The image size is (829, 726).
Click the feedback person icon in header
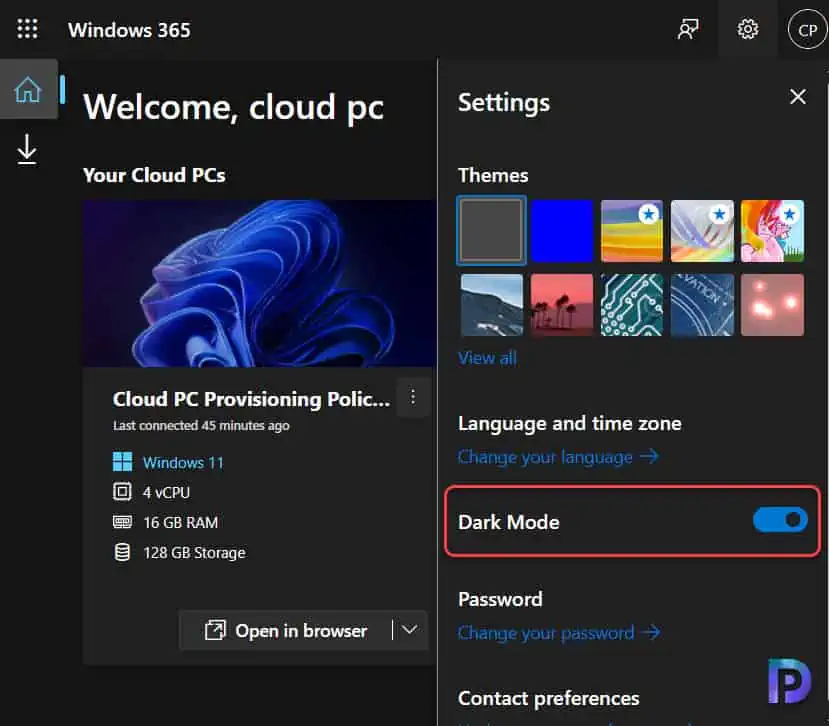(688, 29)
